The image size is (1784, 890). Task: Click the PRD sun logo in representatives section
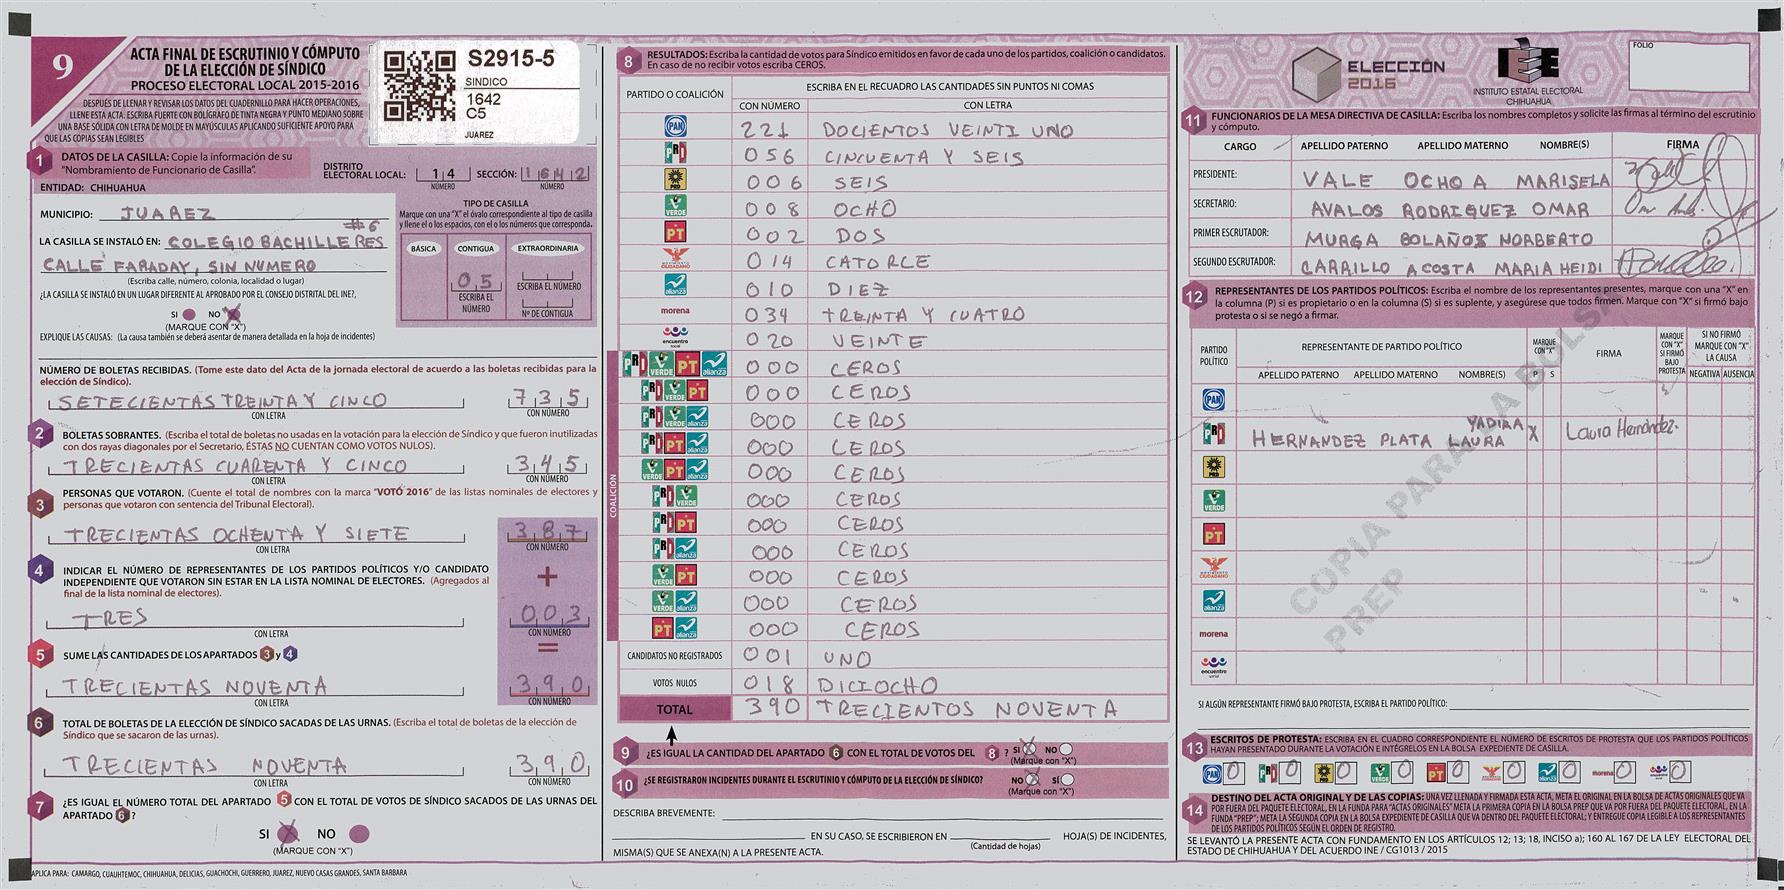pyautogui.click(x=1213, y=467)
